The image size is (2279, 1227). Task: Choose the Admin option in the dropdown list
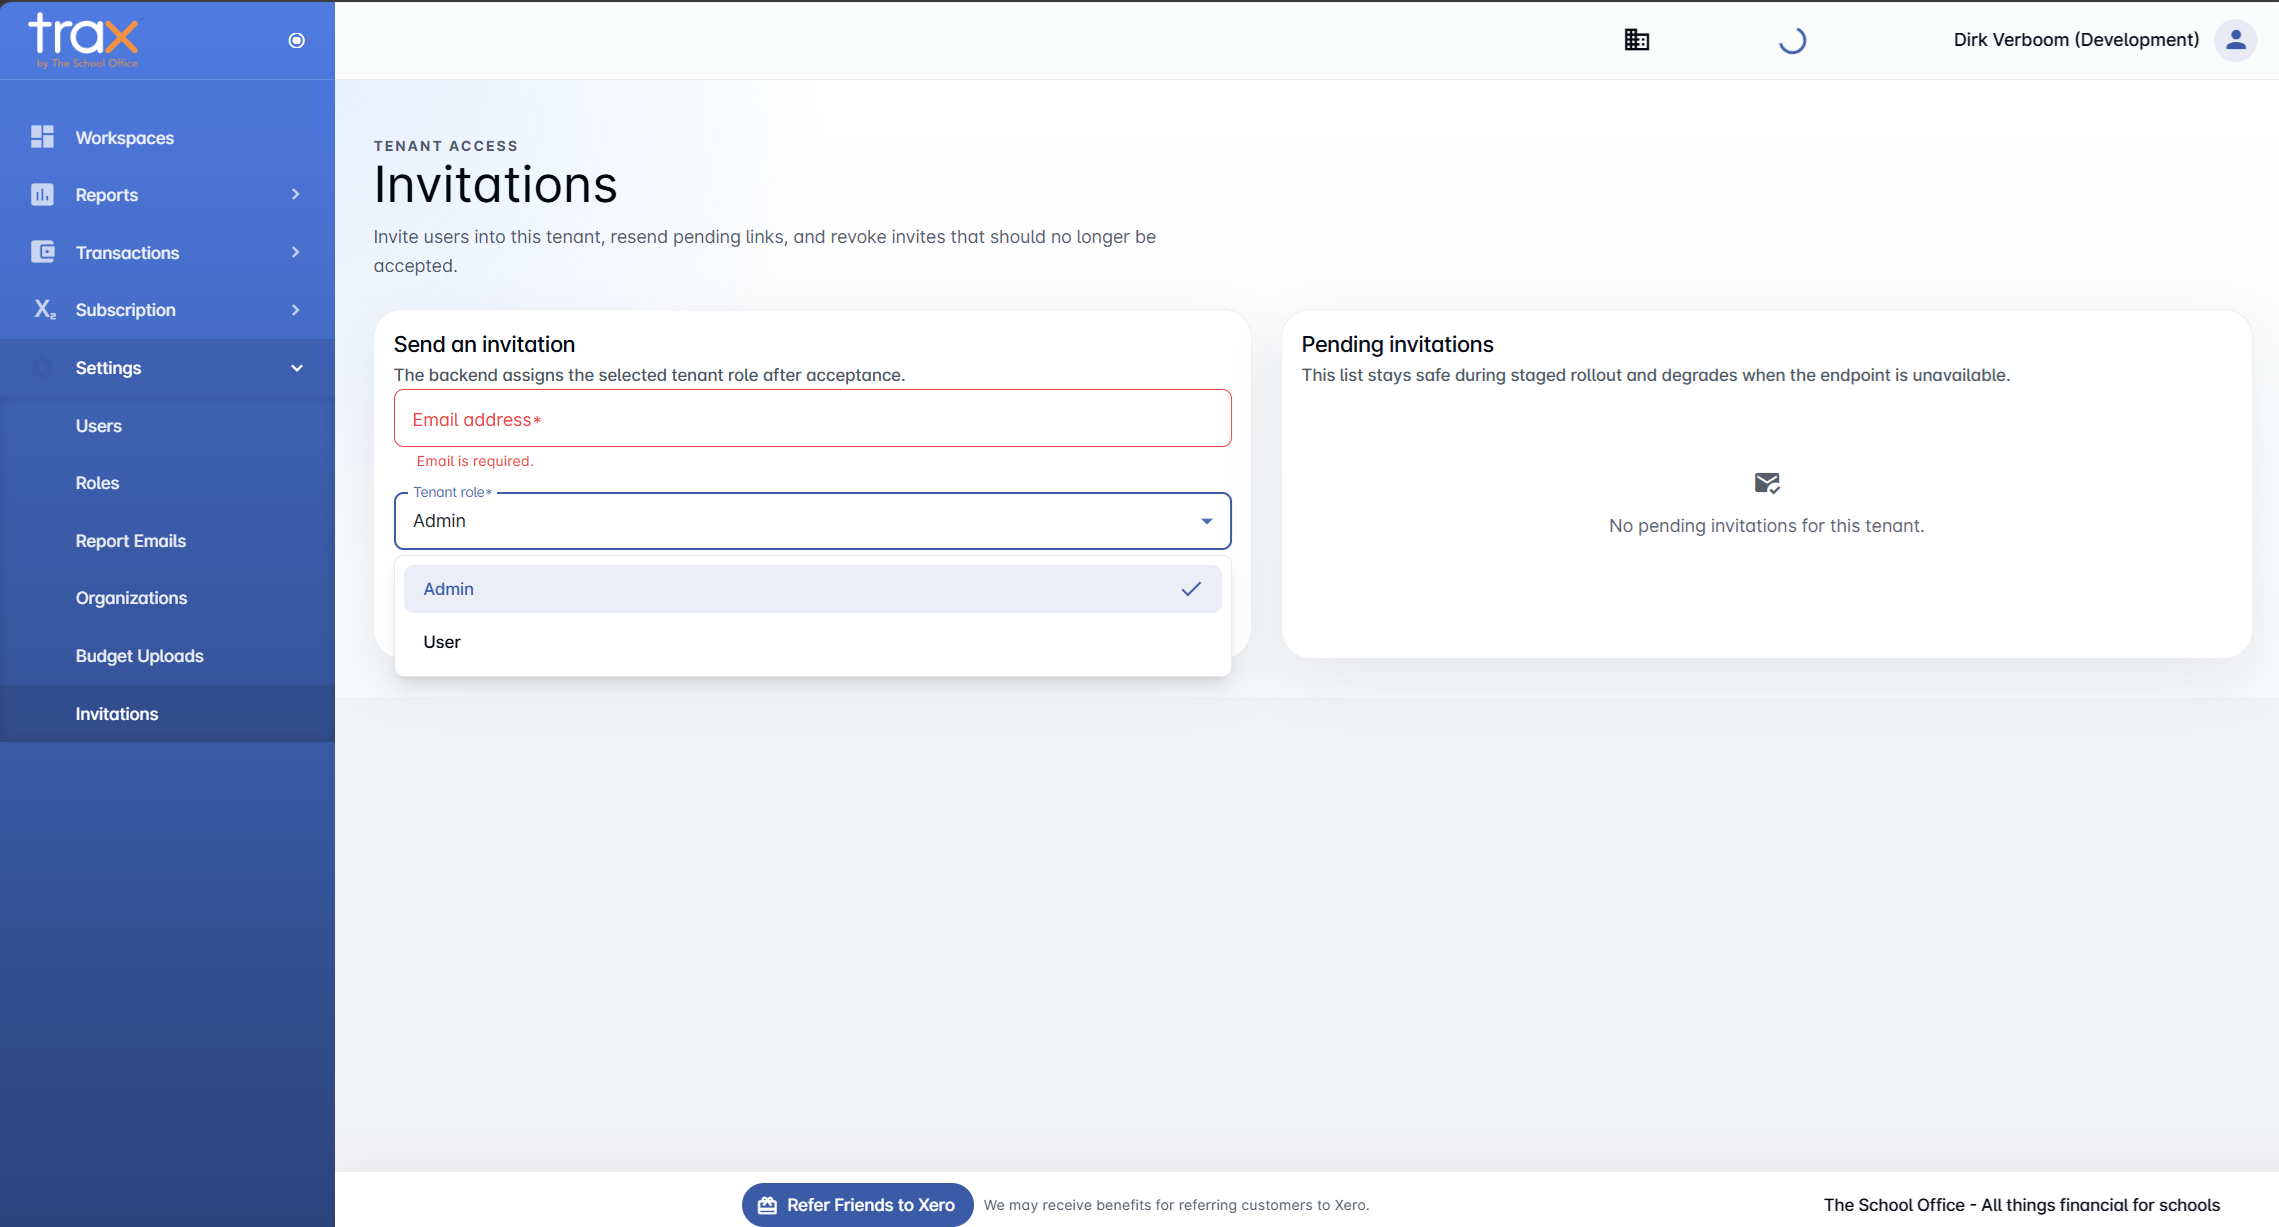pyautogui.click(x=812, y=589)
